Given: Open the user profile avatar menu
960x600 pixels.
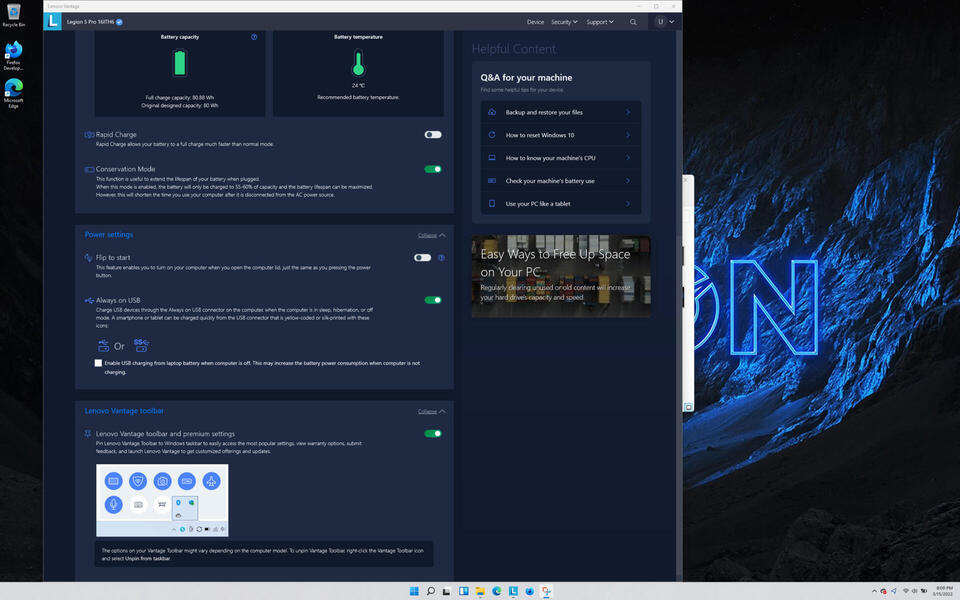Looking at the screenshot, I should [660, 22].
